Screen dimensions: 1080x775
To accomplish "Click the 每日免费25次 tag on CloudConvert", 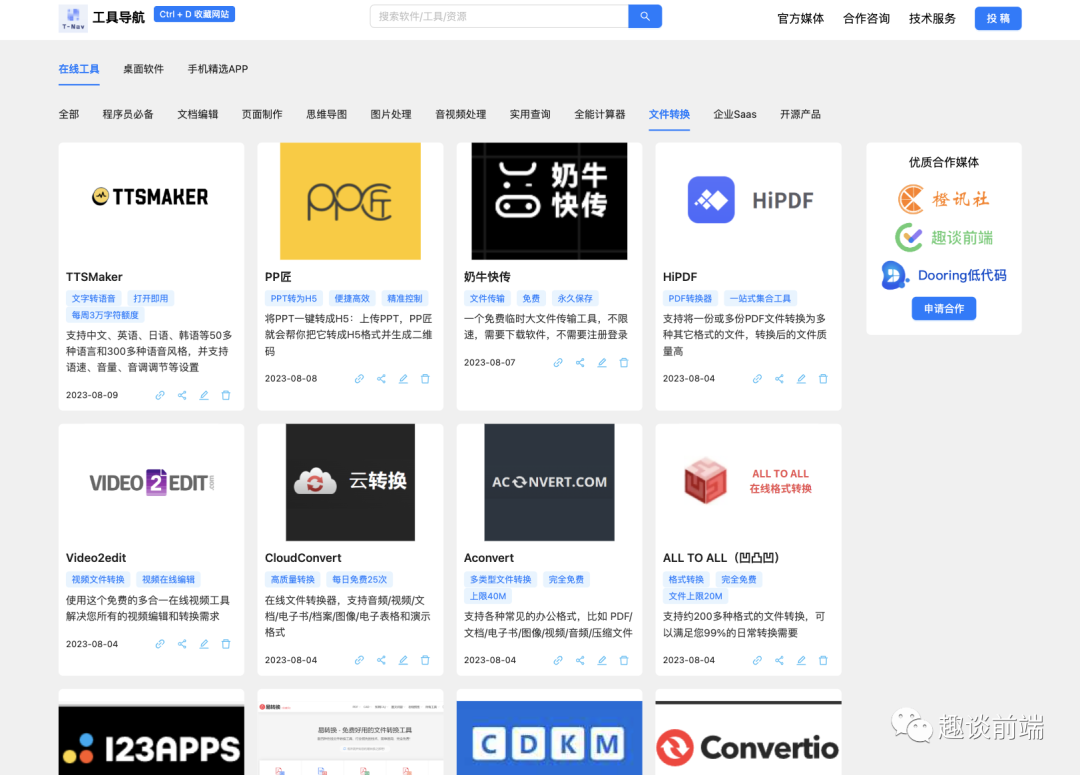I will click(x=360, y=579).
